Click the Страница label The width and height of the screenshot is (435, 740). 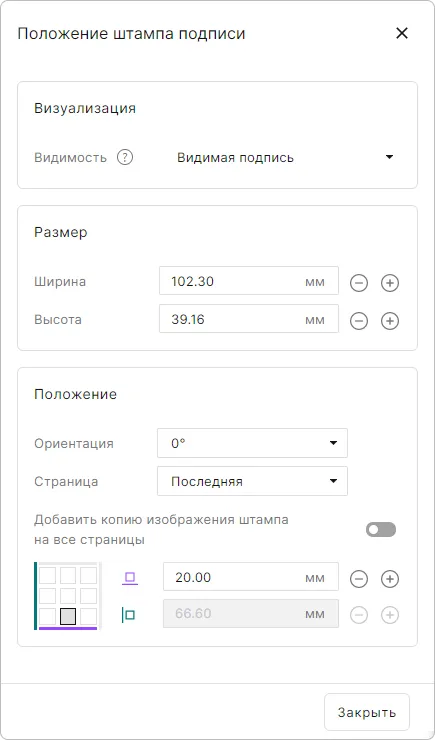pos(66,481)
